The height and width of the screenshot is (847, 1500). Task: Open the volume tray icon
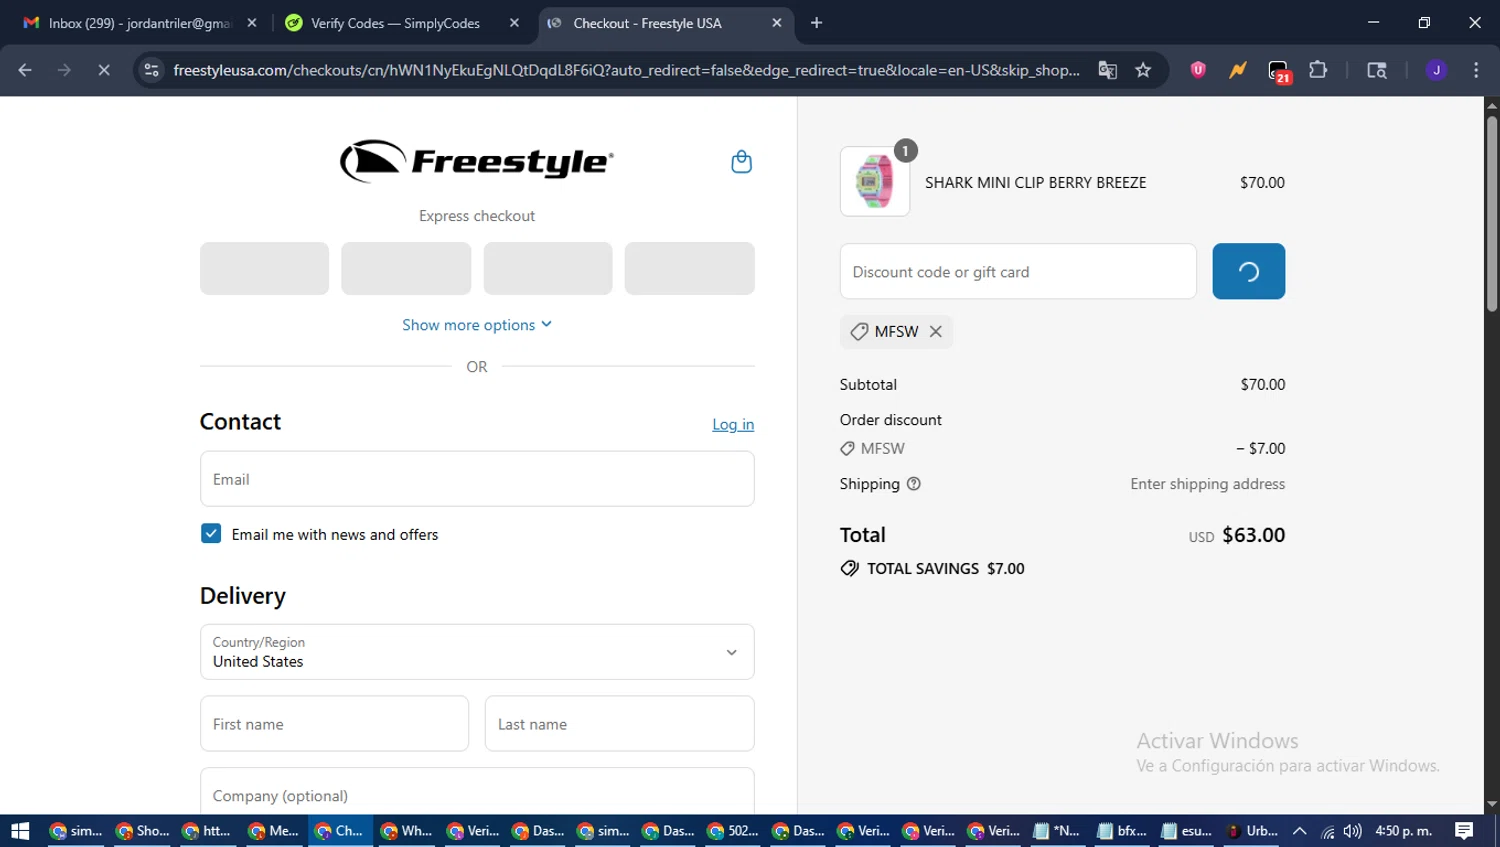point(1352,831)
